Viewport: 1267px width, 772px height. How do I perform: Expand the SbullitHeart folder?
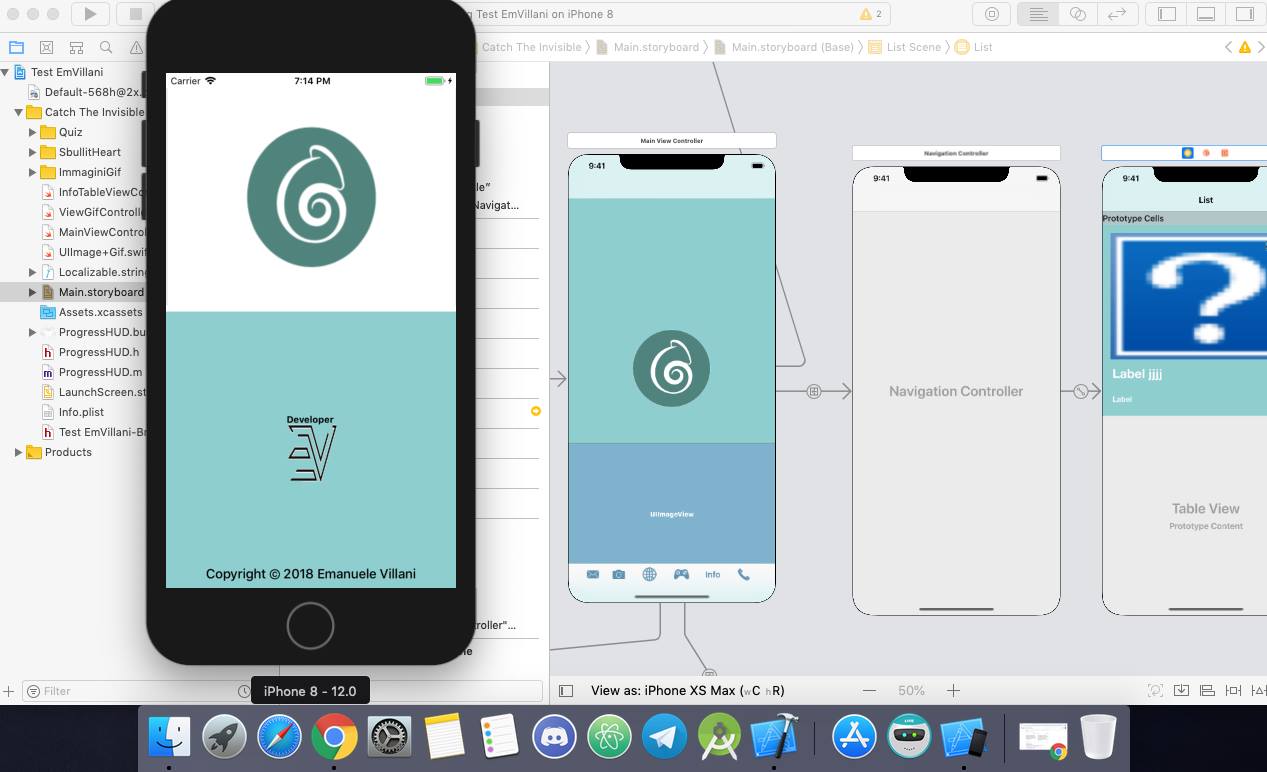click(x=32, y=152)
